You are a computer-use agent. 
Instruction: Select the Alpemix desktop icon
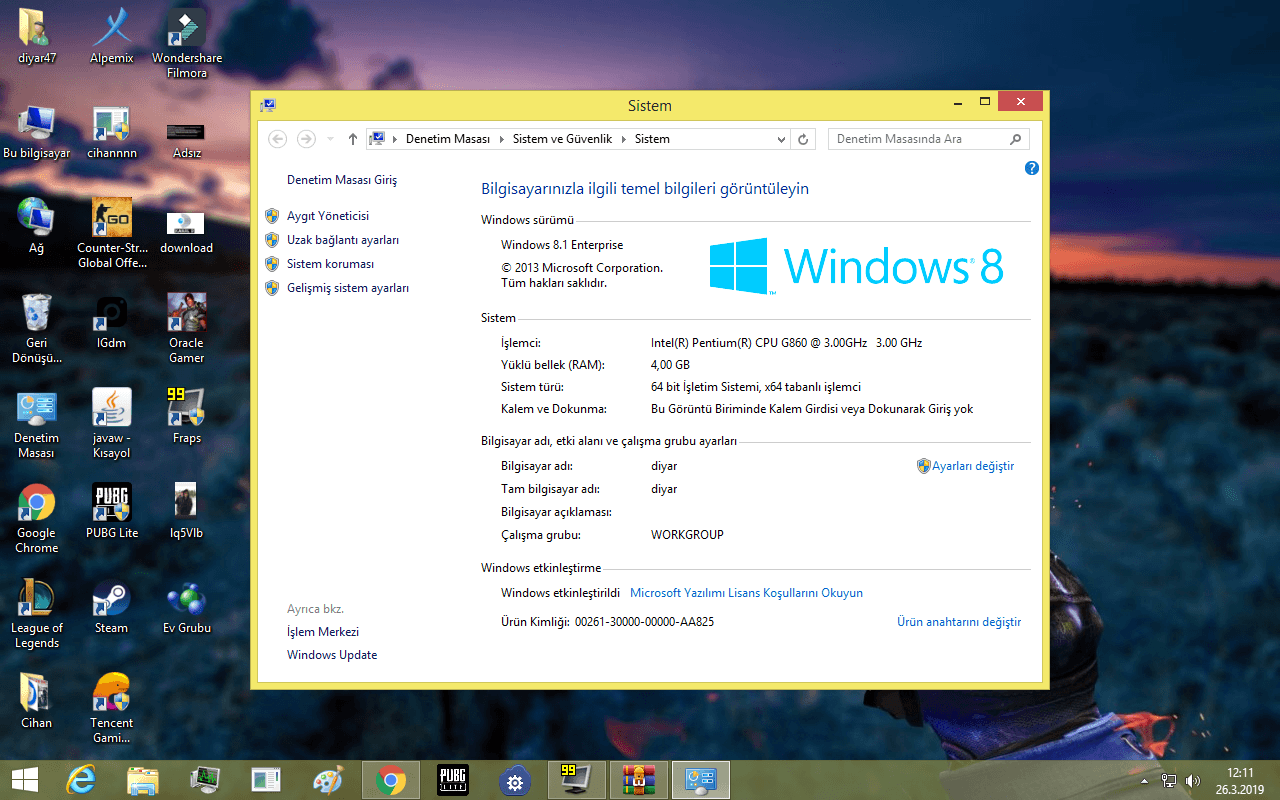111,37
